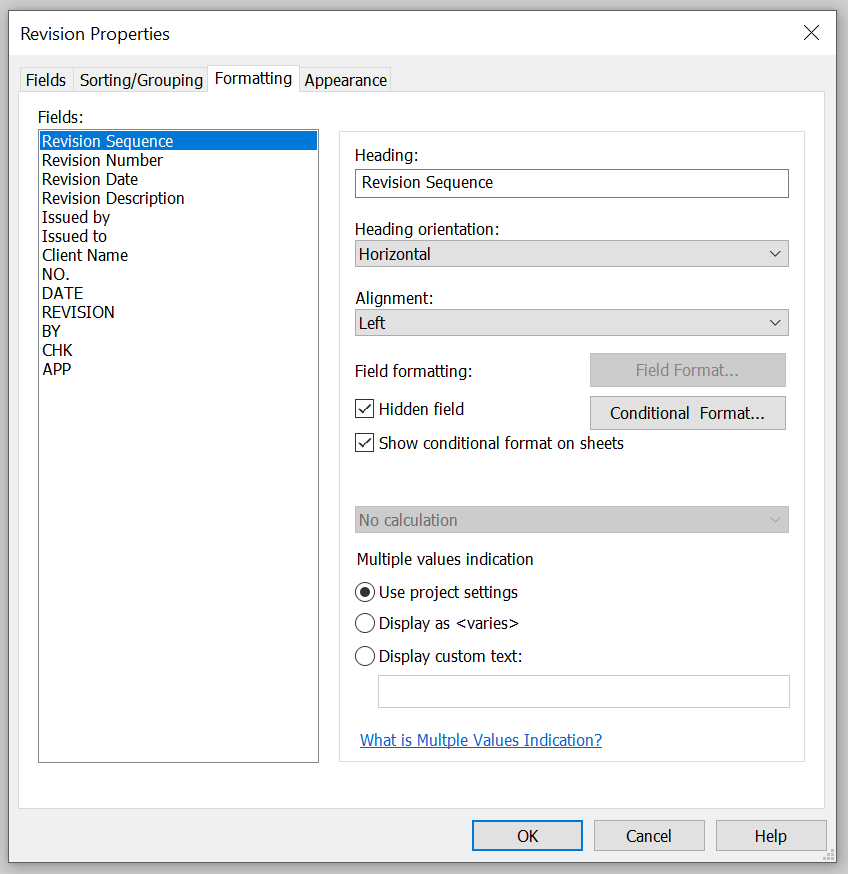The height and width of the screenshot is (874, 848).
Task: Open the Appearance tab
Action: click(345, 80)
